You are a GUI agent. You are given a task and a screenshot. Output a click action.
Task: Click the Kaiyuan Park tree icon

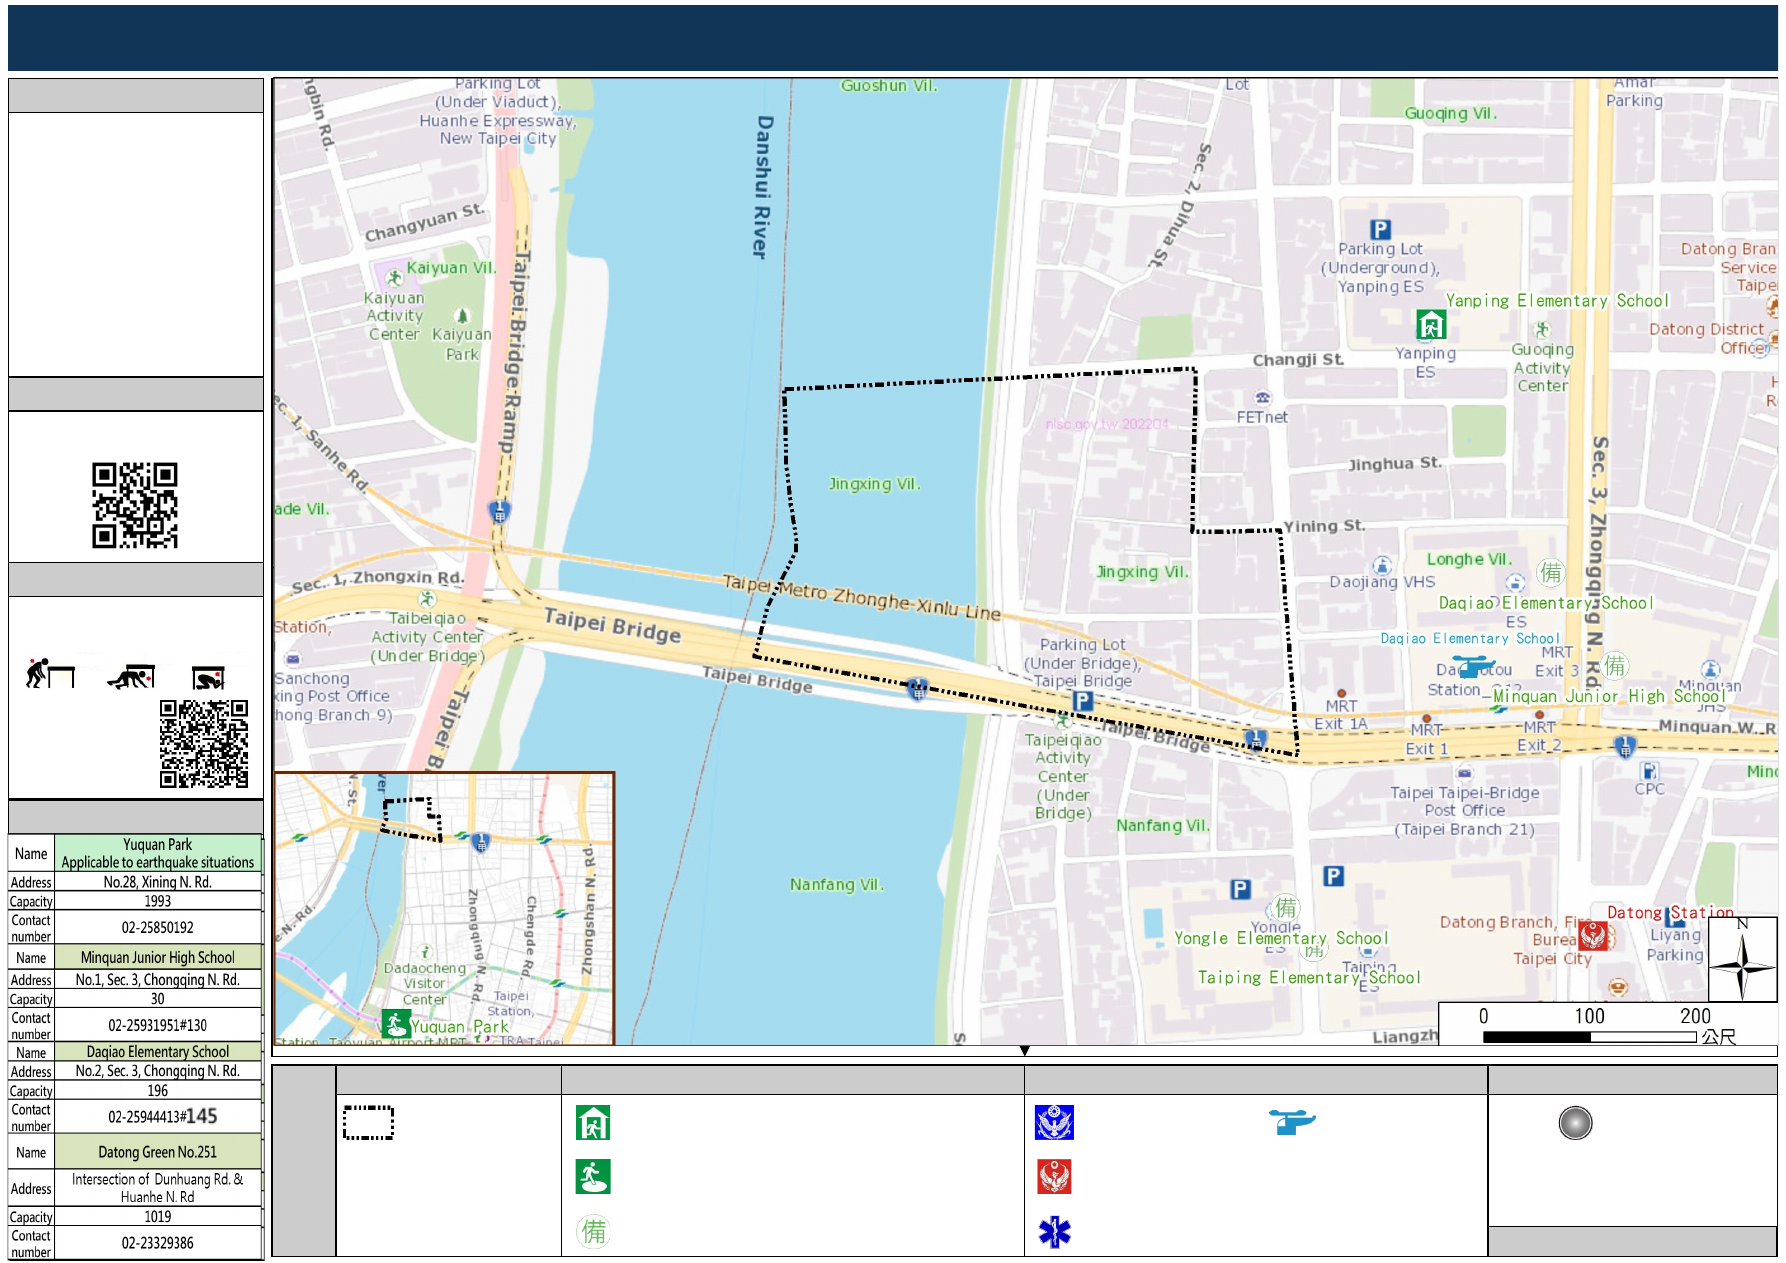(462, 315)
